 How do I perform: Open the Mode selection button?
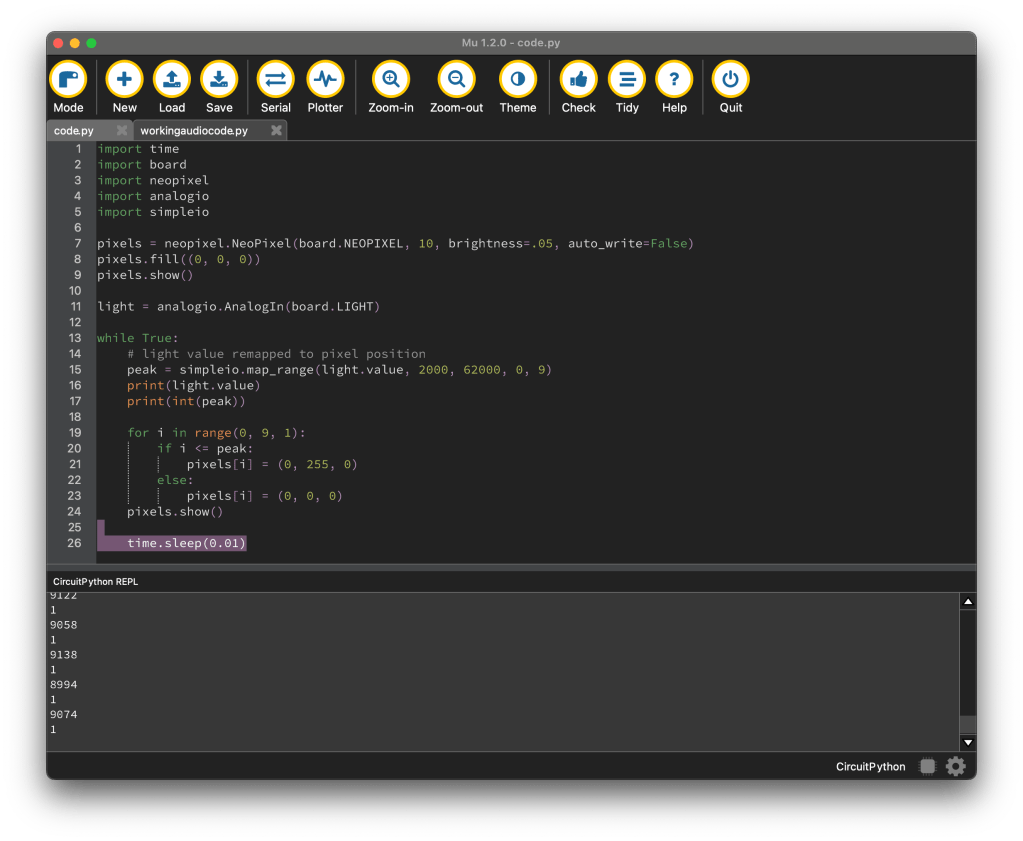tap(68, 80)
